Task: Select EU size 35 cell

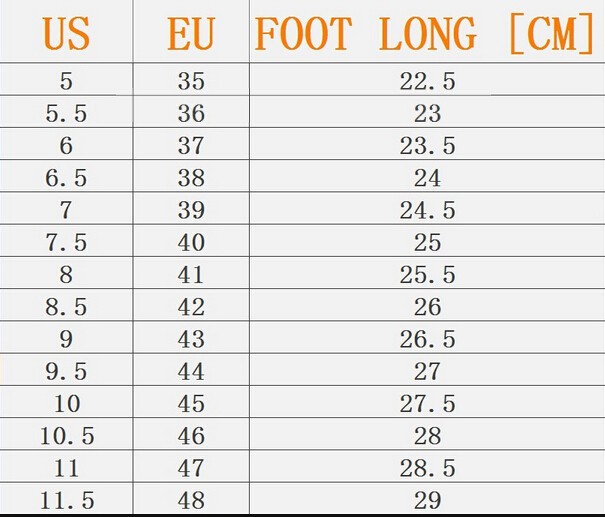Action: (191, 81)
